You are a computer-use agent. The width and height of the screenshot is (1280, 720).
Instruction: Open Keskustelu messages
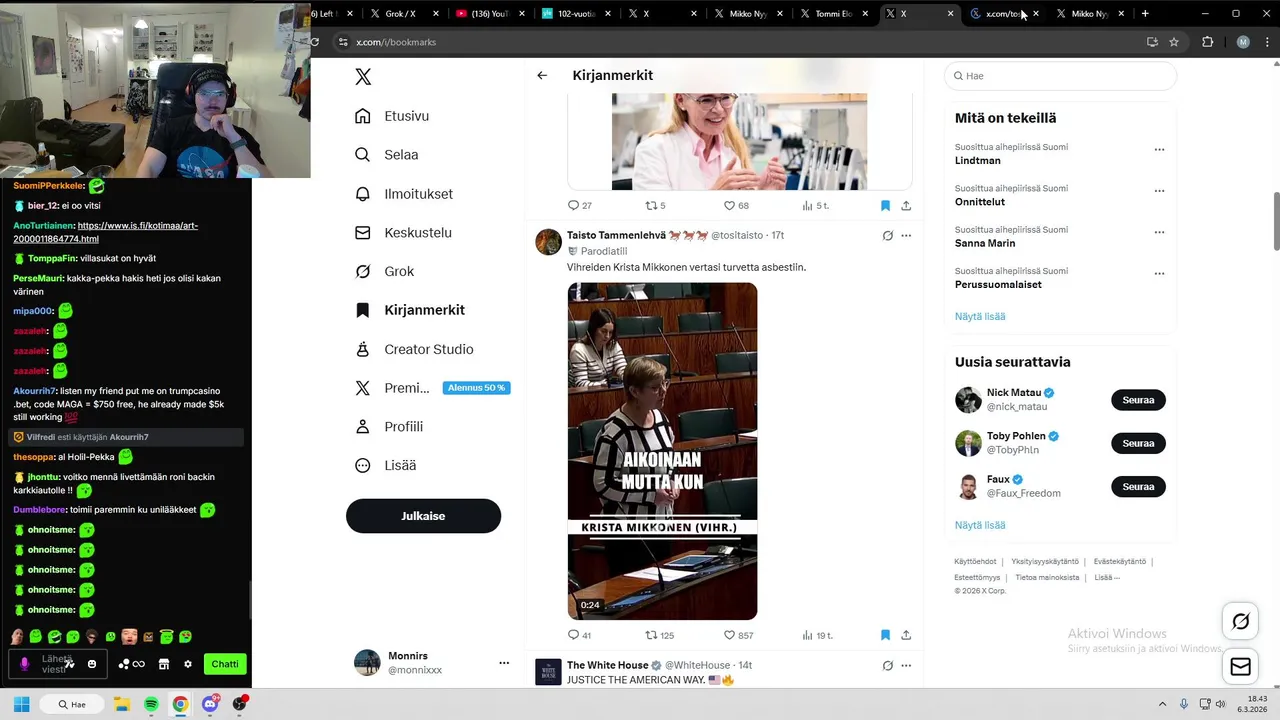click(403, 233)
